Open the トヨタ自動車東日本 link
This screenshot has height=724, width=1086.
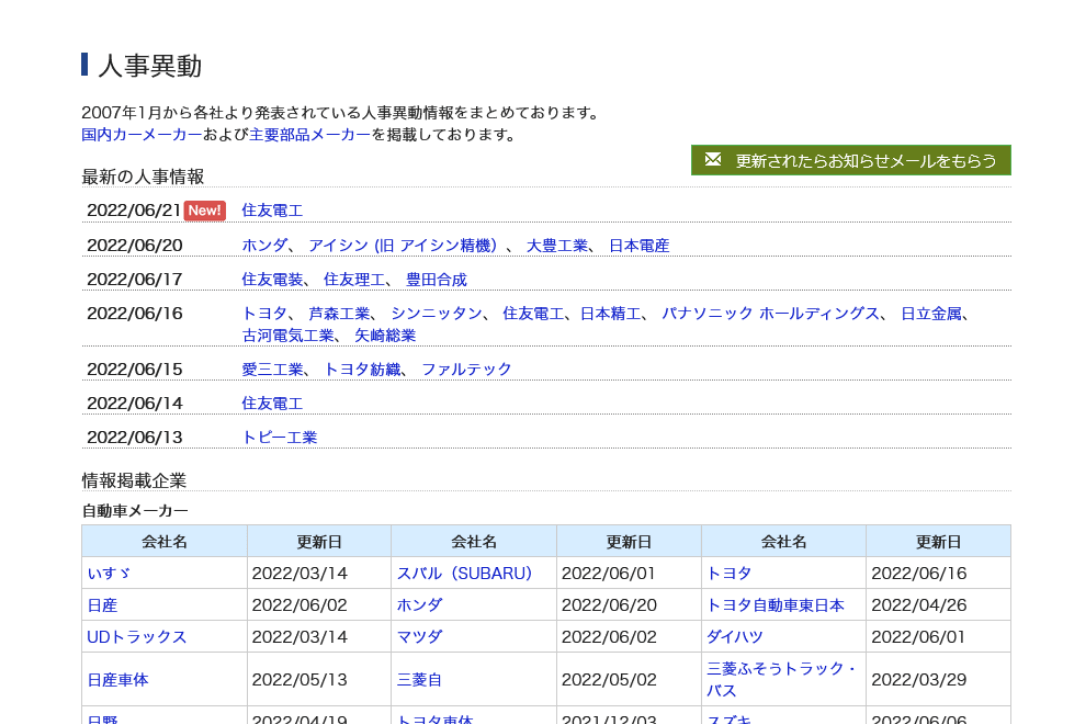(x=775, y=606)
